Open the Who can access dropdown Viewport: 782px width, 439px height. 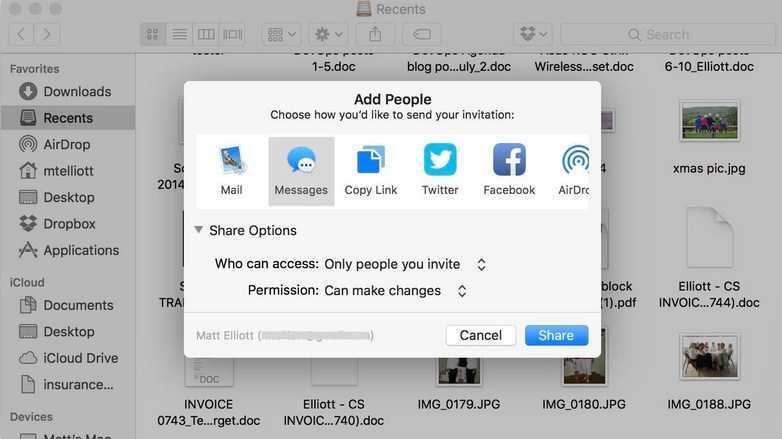pyautogui.click(x=405, y=264)
